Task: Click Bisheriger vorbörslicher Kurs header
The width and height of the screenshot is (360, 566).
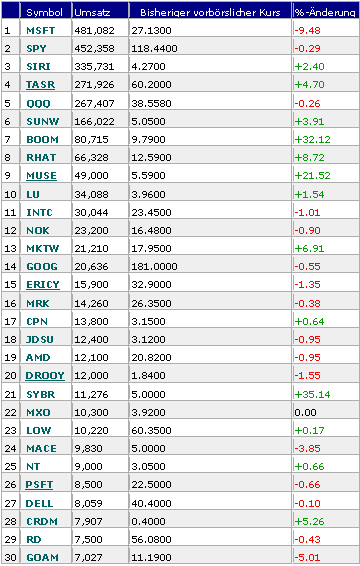Action: pos(210,13)
